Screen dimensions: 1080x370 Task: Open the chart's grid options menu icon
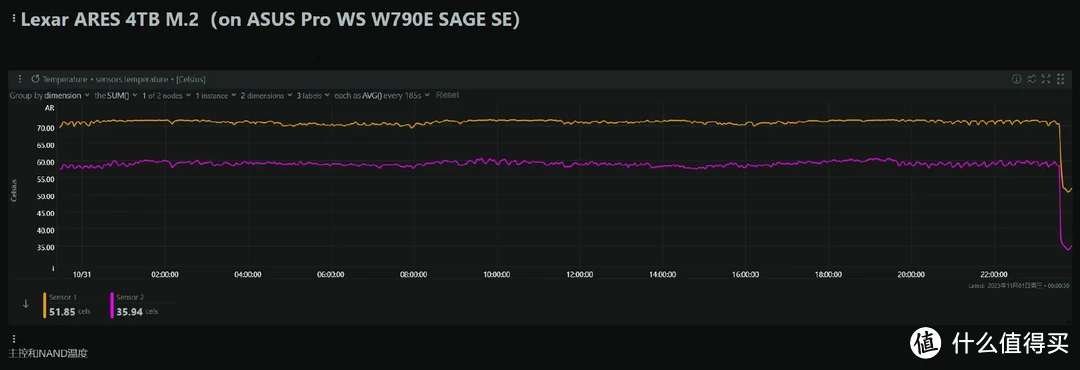pyautogui.click(x=1061, y=79)
